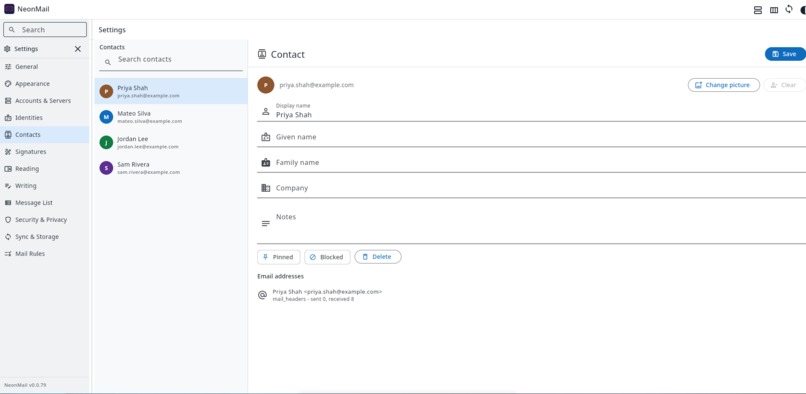Select Sam Rivera contact

[171, 168]
